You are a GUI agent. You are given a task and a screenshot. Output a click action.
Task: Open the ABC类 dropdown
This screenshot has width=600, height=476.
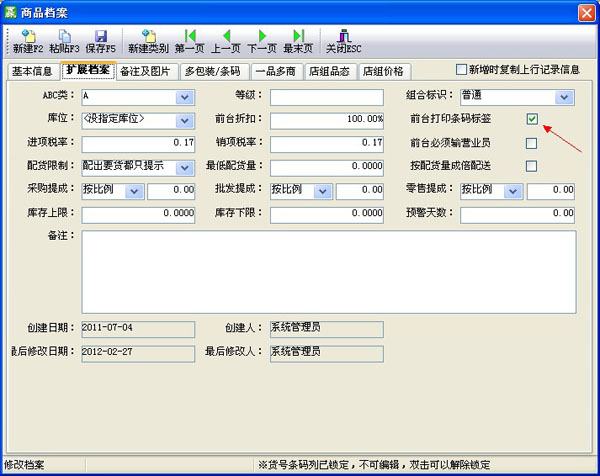click(184, 98)
